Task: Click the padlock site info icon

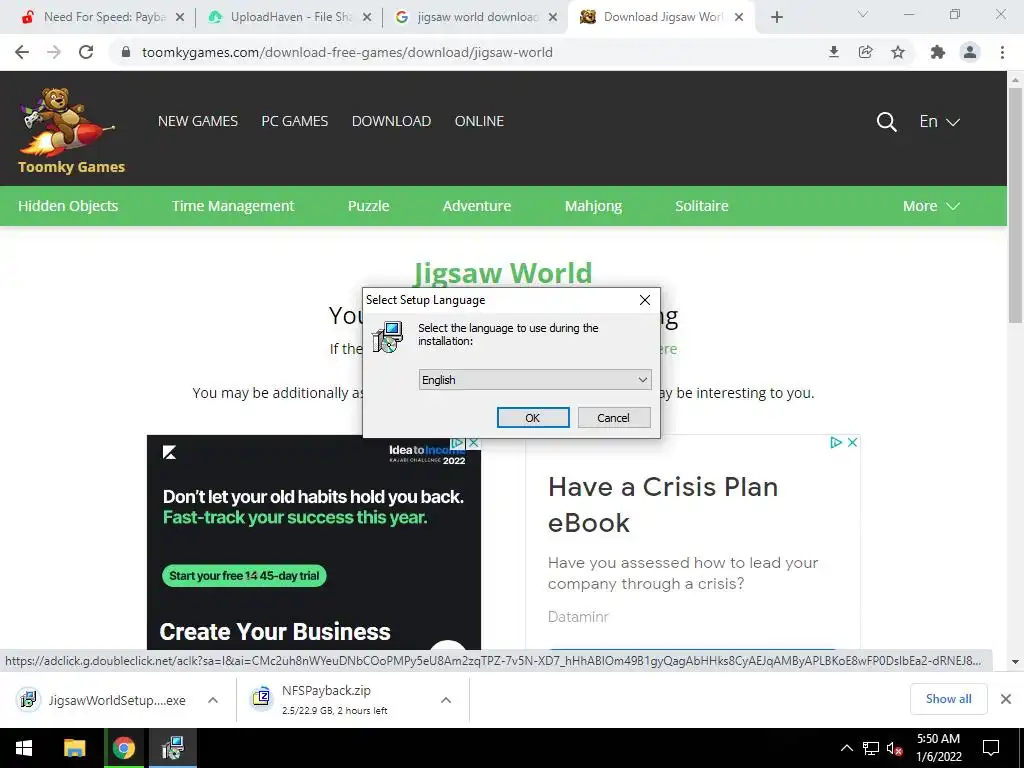Action: pos(126,52)
